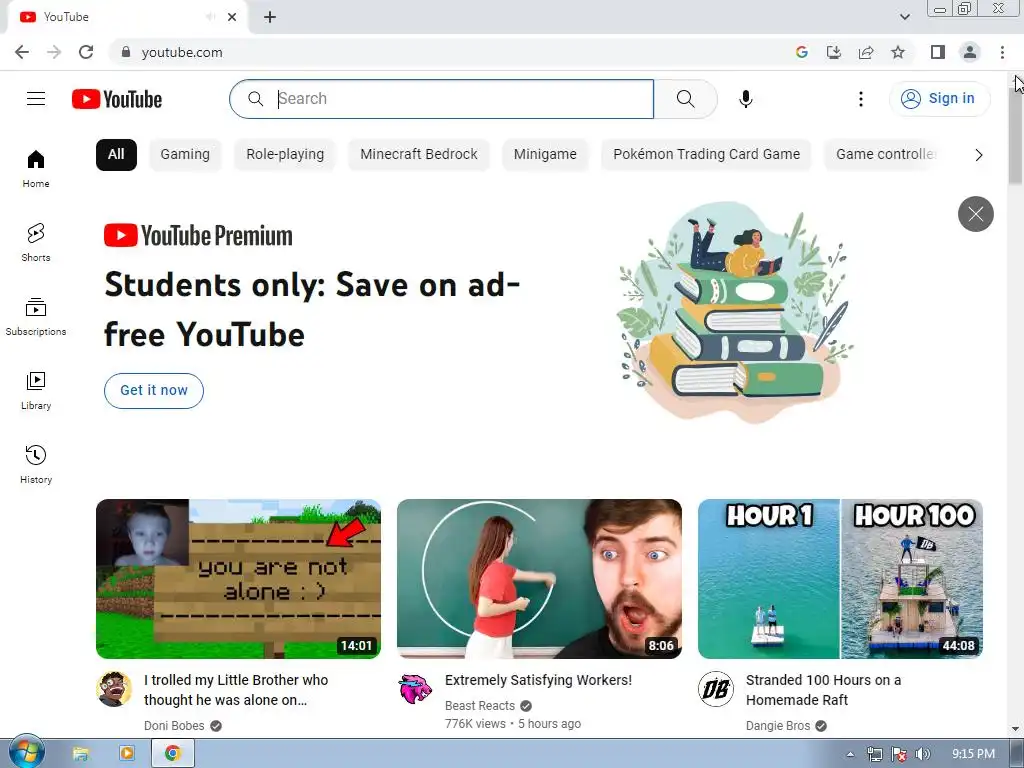Open Extremely Satisfying Workers title
1024x768 pixels.
click(x=538, y=680)
